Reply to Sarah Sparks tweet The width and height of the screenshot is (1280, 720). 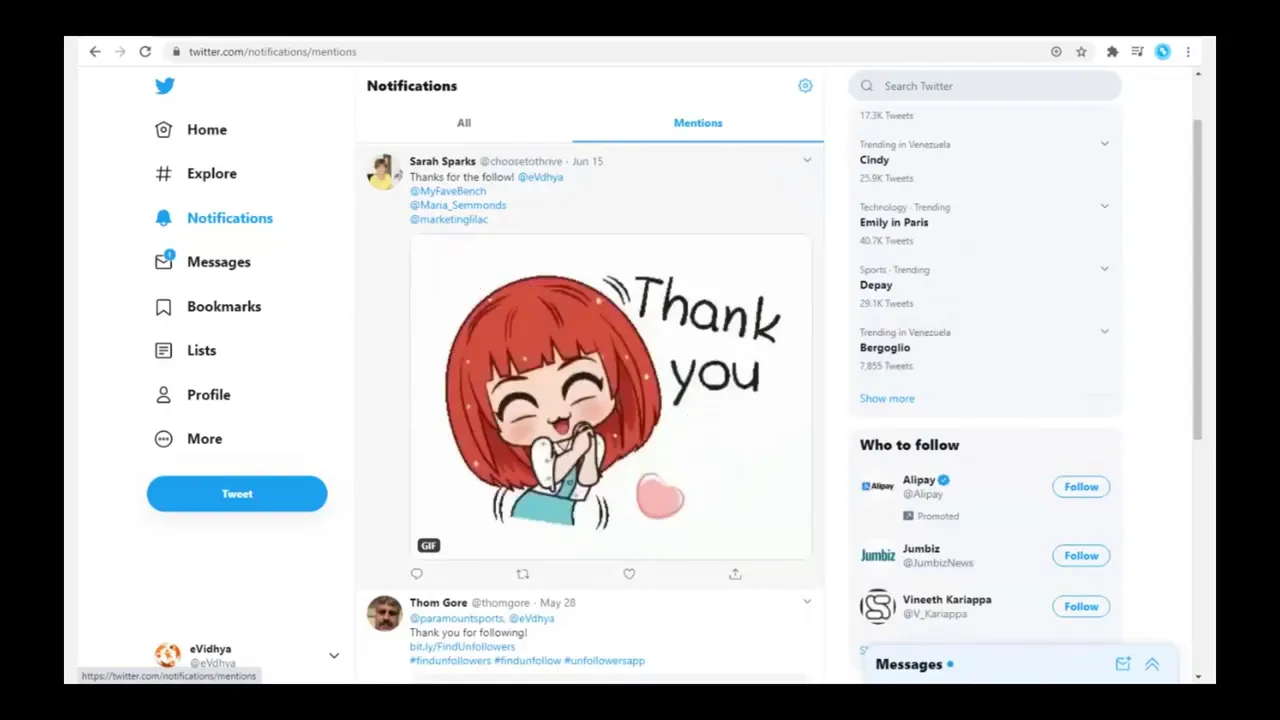(417, 574)
